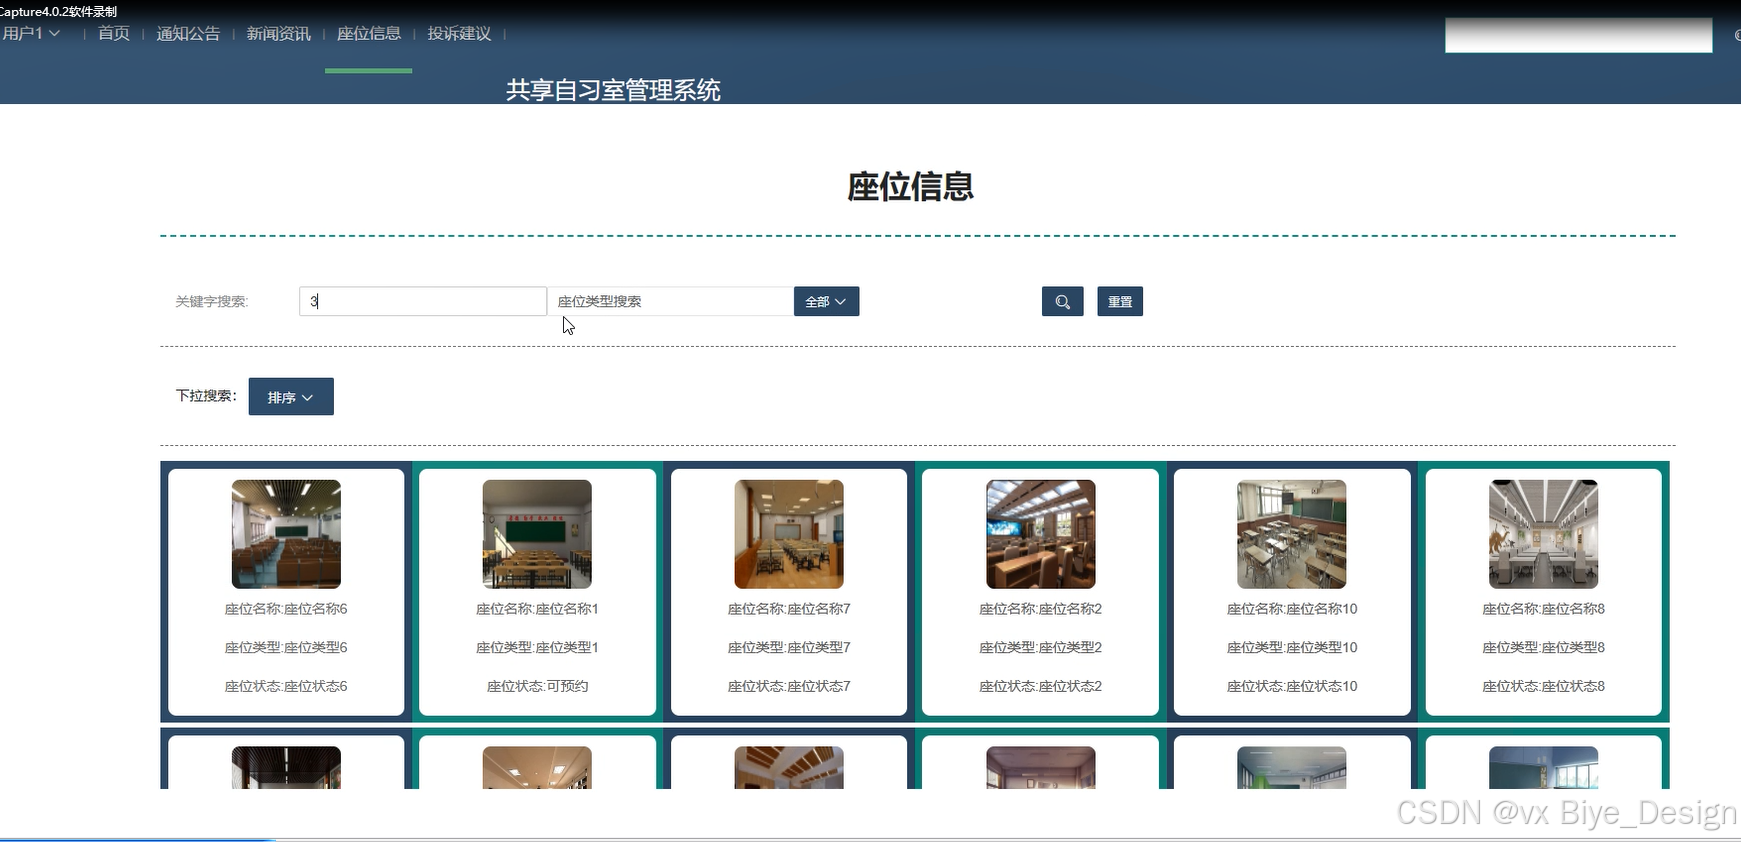1741x842 pixels.
Task: Click the 座位类型搜索 input field
Action: (x=670, y=301)
